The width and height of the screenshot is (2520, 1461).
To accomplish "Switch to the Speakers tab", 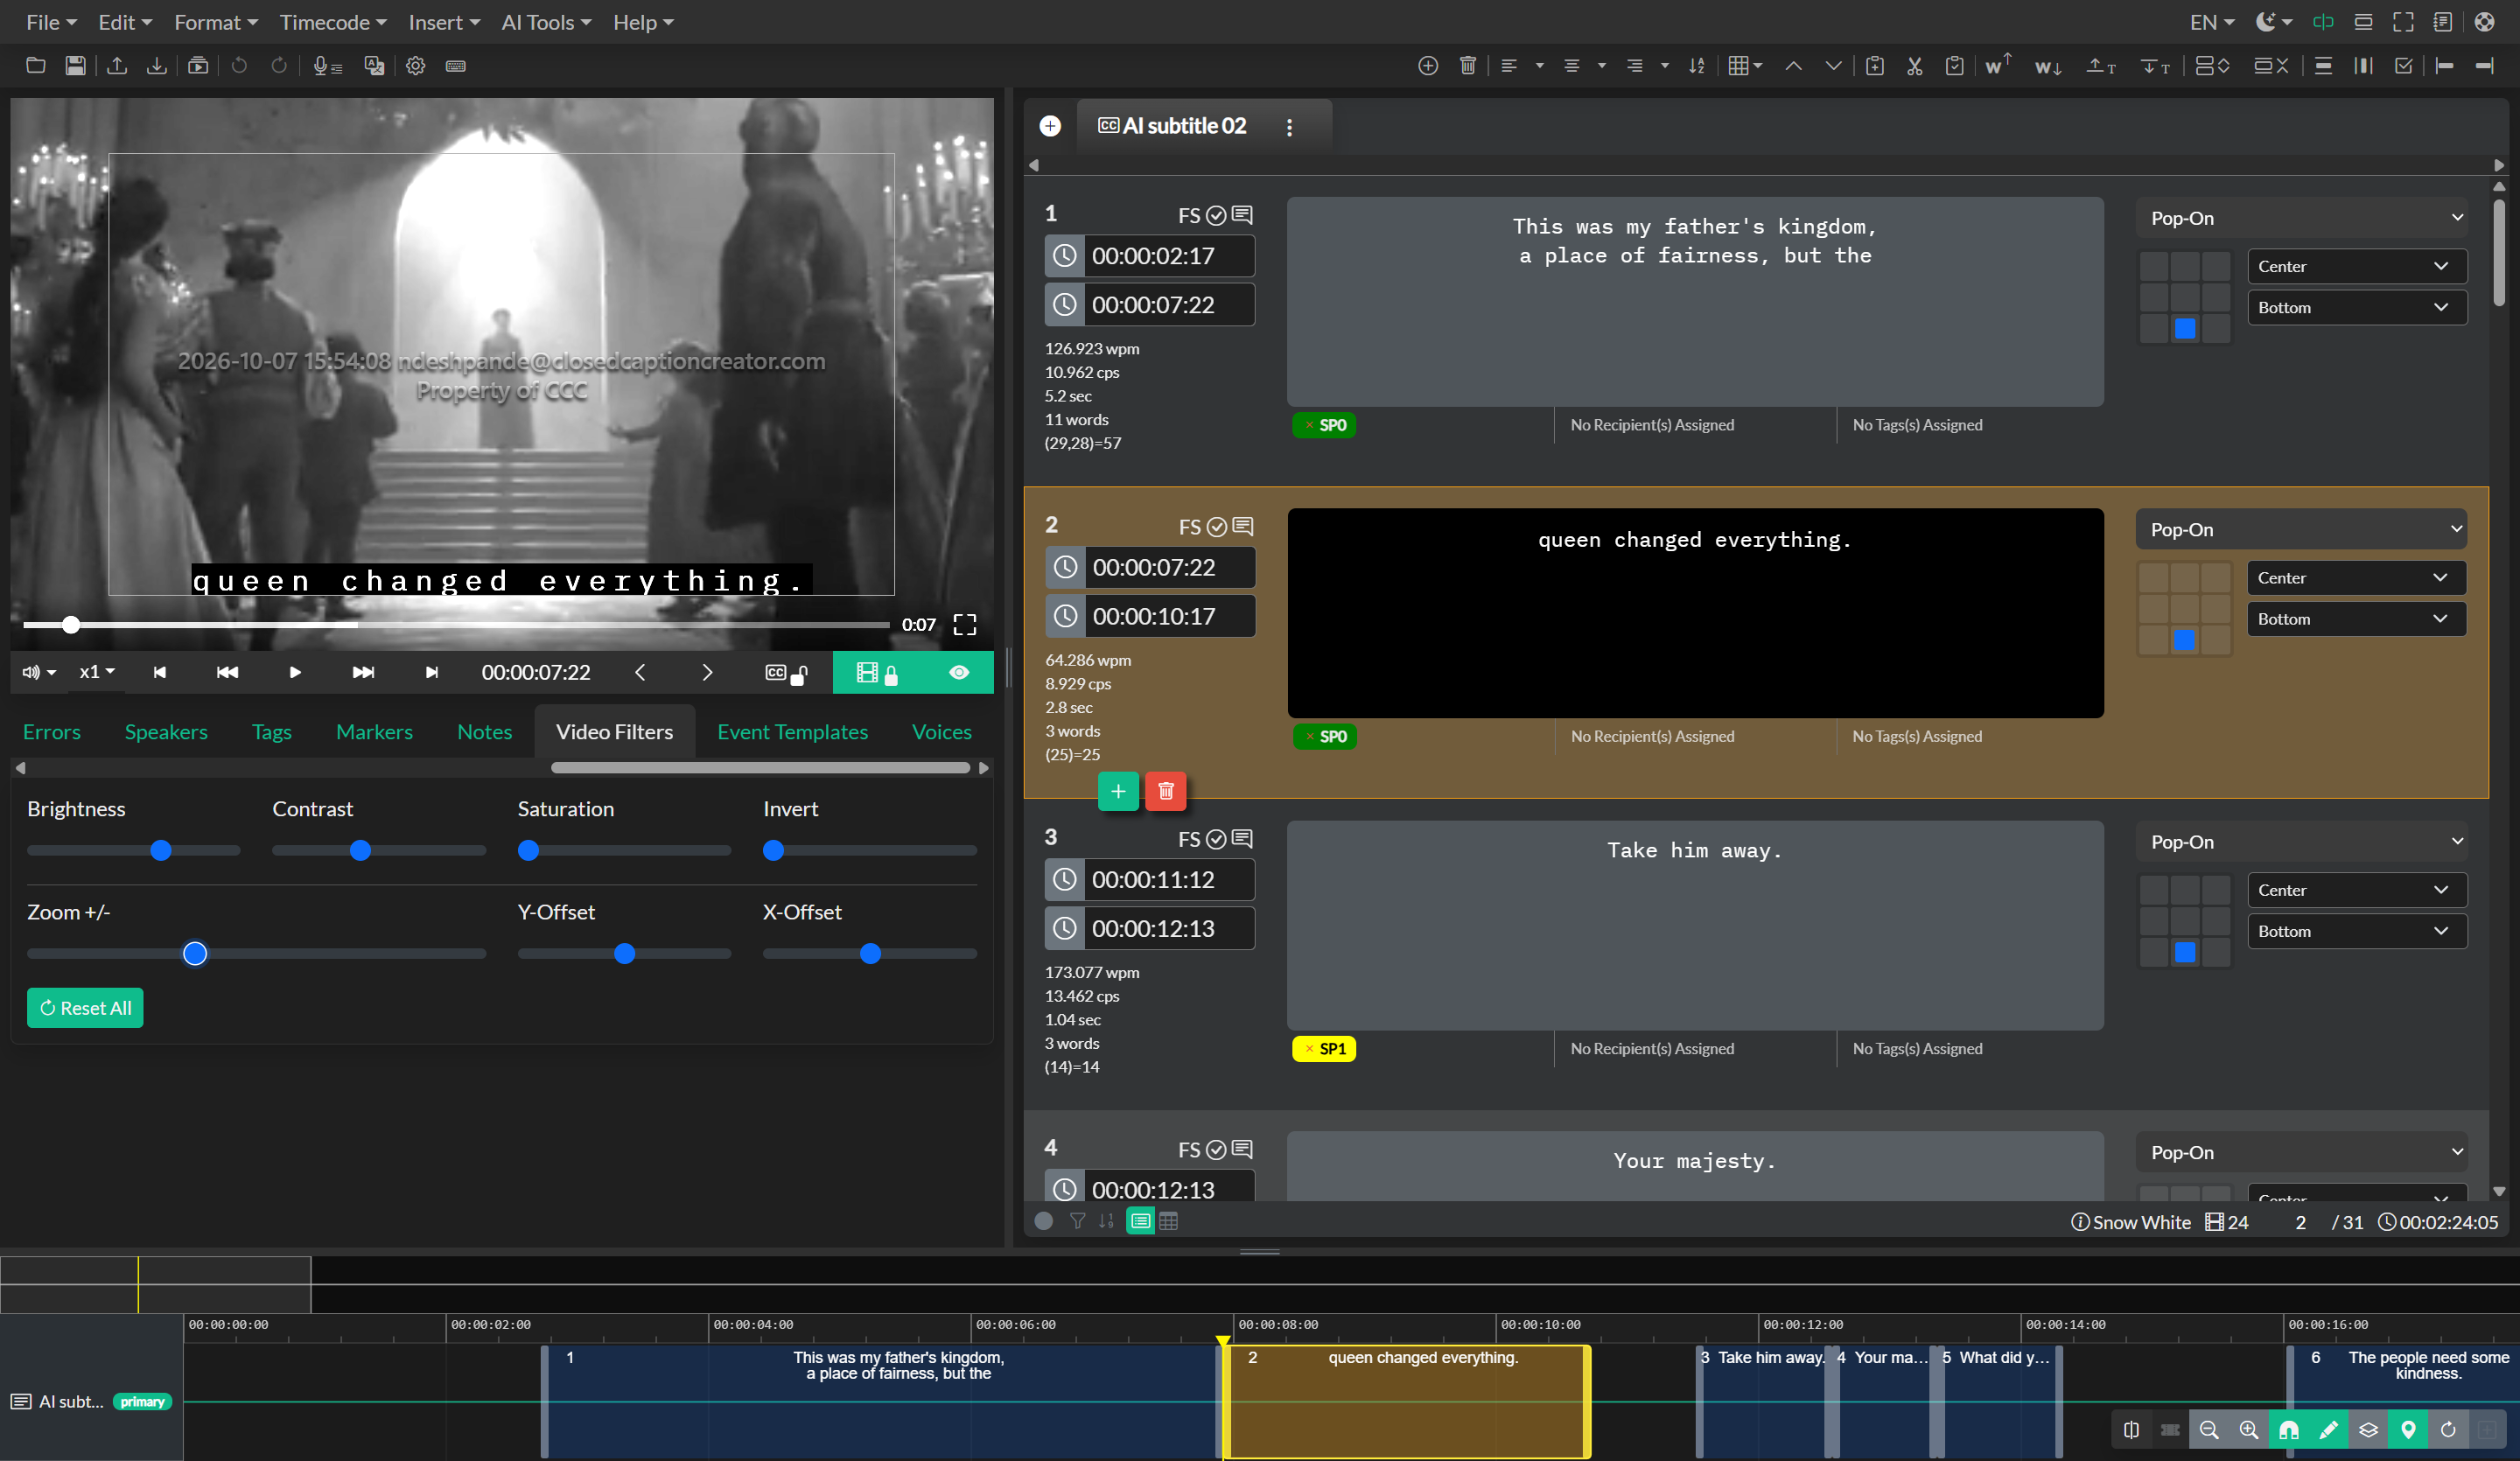I will pos(166,732).
